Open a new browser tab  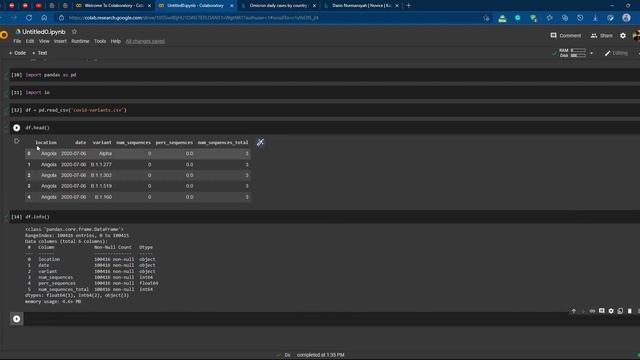(409, 6)
